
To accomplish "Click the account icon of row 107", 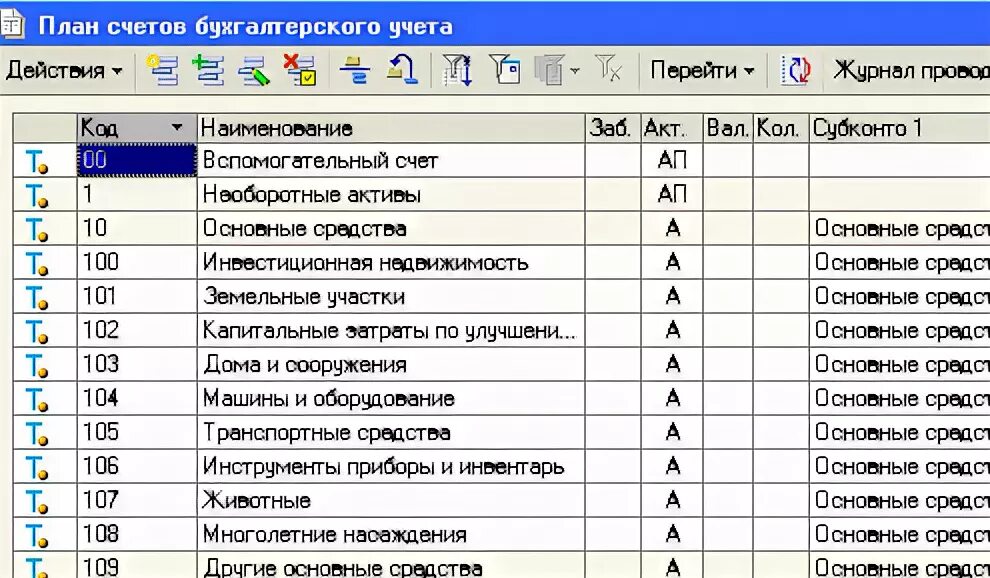I will (37, 502).
